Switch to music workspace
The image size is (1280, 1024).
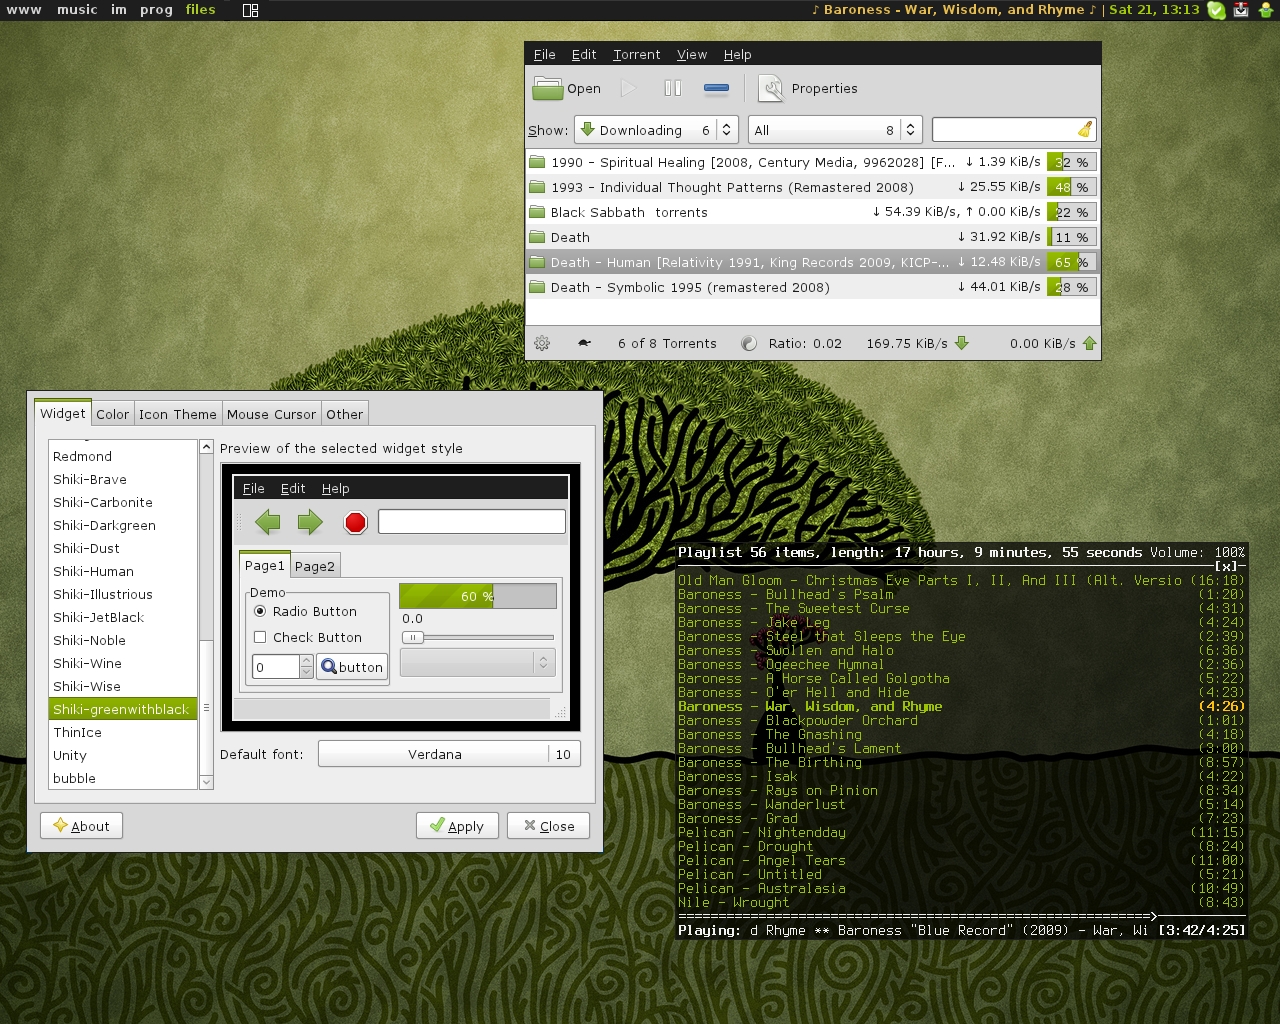77,9
